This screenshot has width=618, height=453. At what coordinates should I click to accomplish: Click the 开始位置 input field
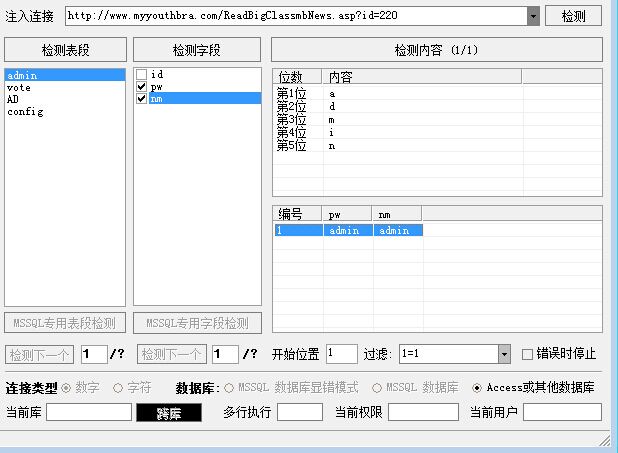click(x=342, y=354)
